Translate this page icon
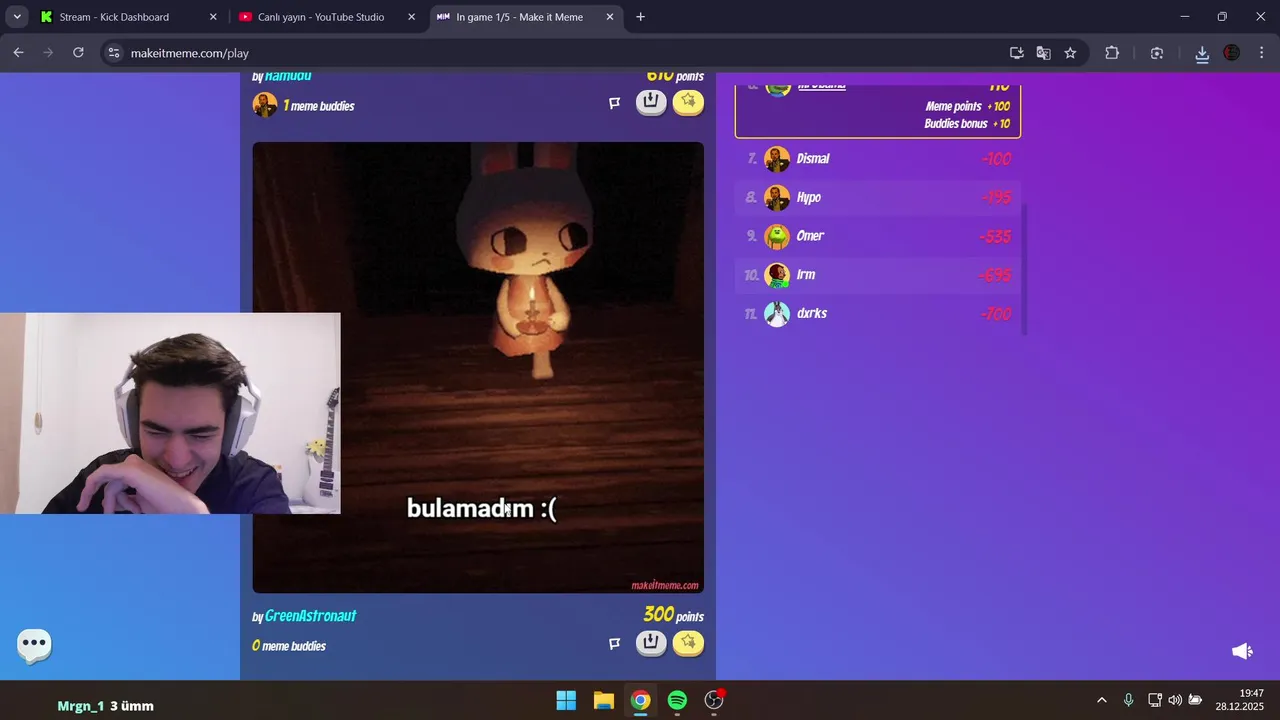The image size is (1280, 720). (1044, 53)
